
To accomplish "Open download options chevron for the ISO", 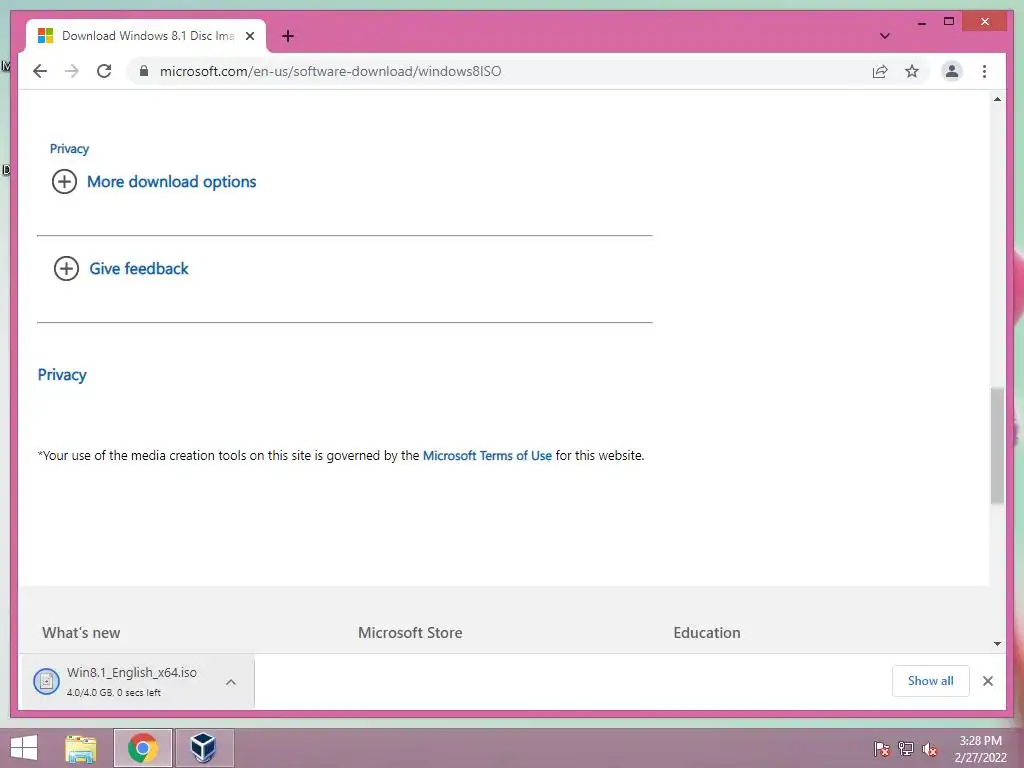I will click(231, 682).
